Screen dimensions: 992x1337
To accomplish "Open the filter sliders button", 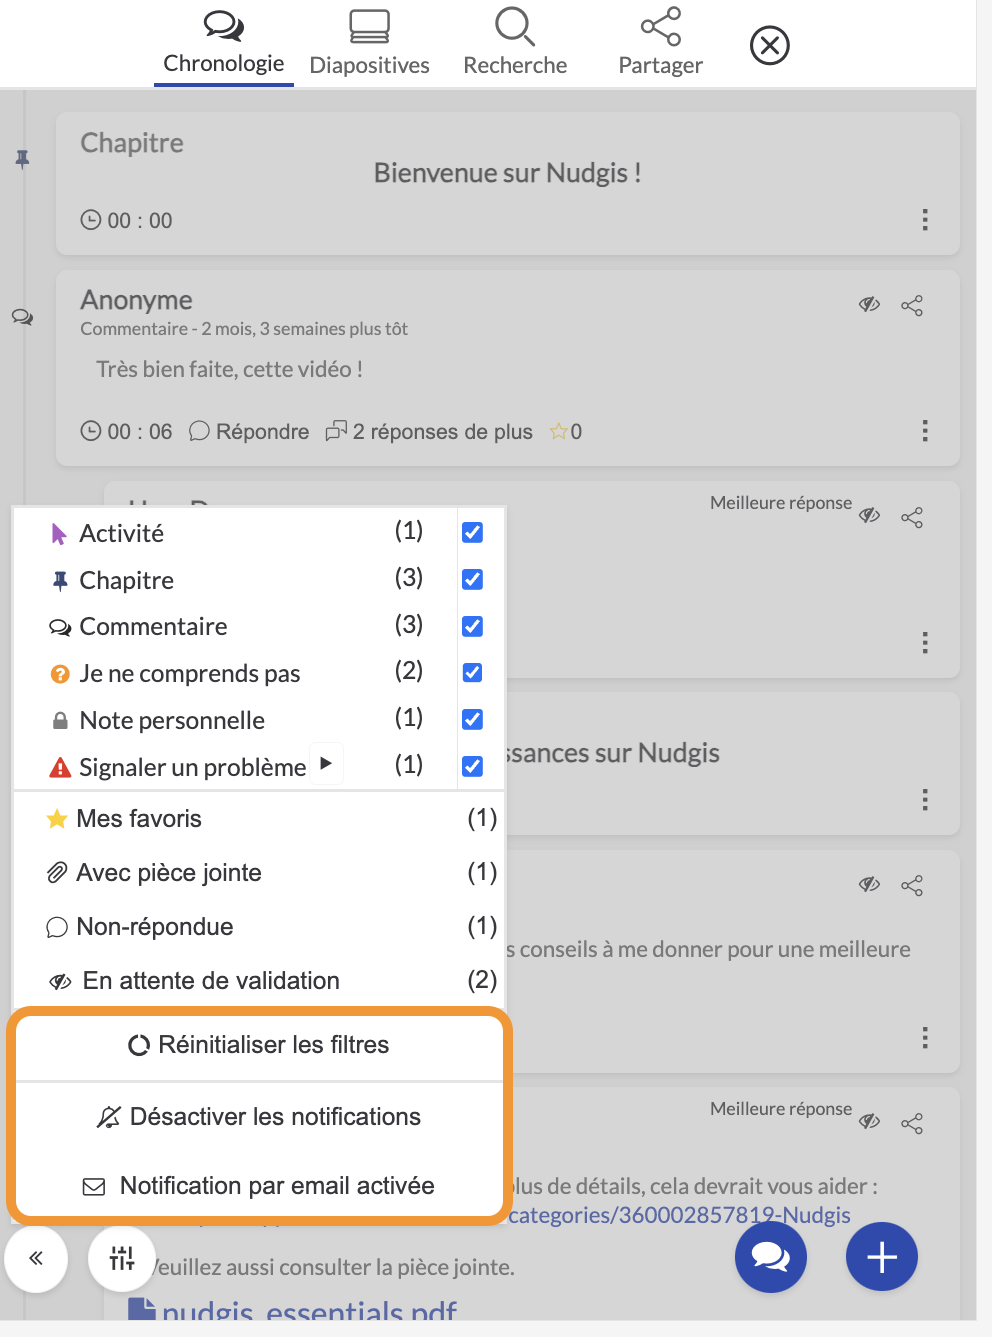I will coord(122,1257).
